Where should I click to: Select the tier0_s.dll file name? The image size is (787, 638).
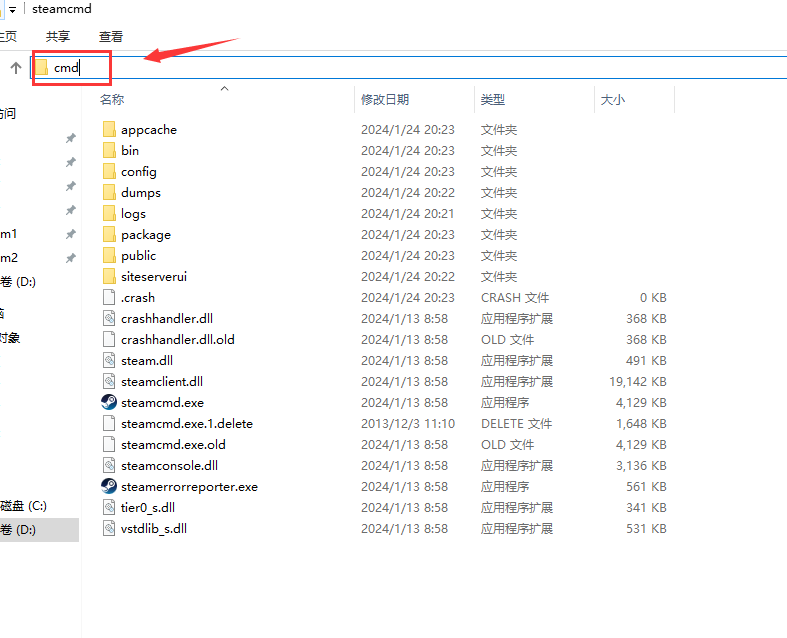(148, 507)
